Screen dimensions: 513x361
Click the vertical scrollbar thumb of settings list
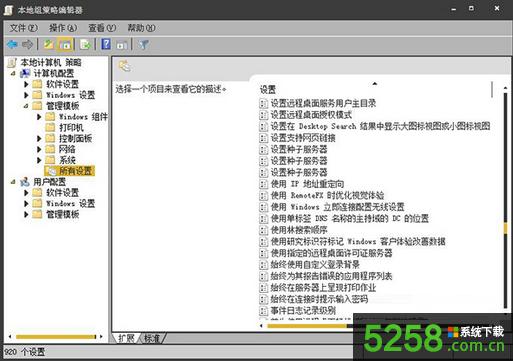coord(506,229)
